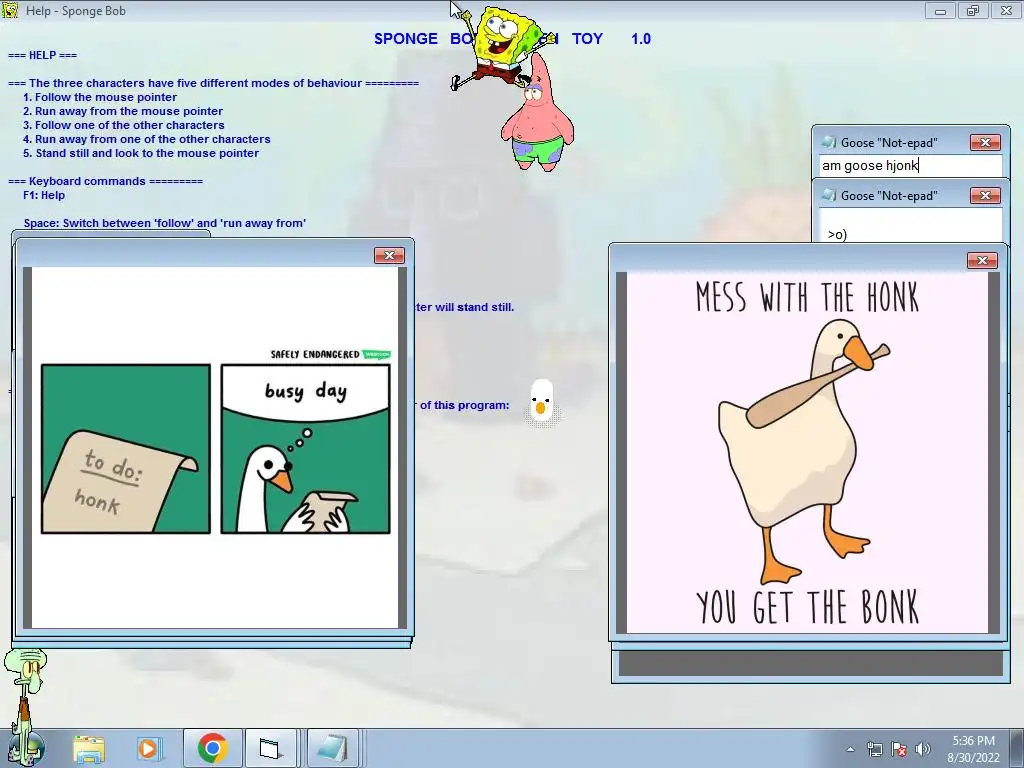Image resolution: width=1024 pixels, height=768 pixels.
Task: Close the second Goose Not-epad window
Action: click(985, 195)
